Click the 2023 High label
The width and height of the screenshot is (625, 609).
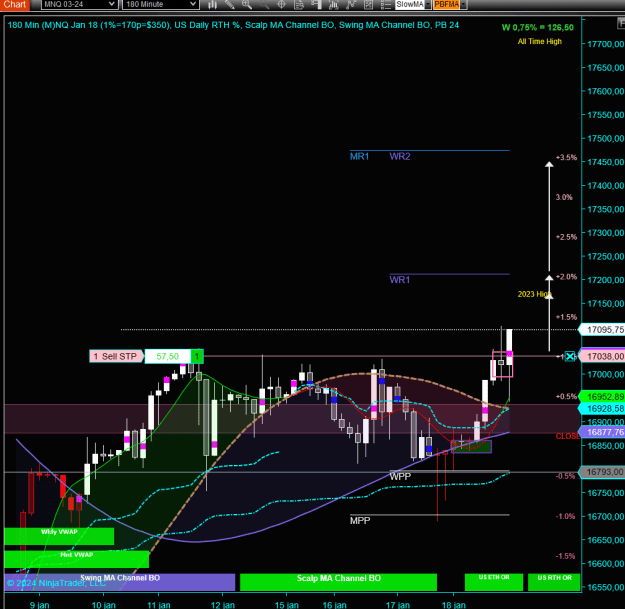click(x=535, y=294)
